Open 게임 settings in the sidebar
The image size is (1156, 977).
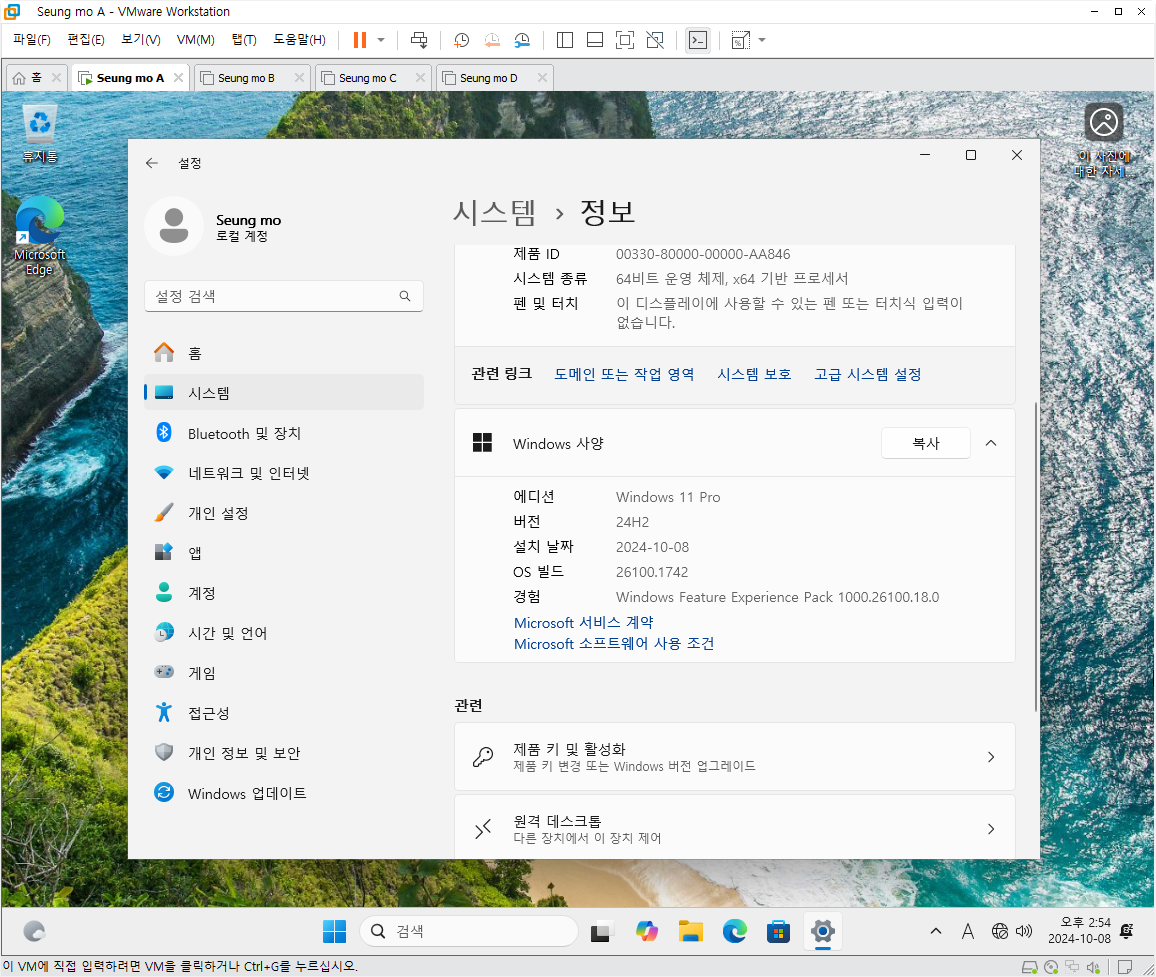(284, 673)
